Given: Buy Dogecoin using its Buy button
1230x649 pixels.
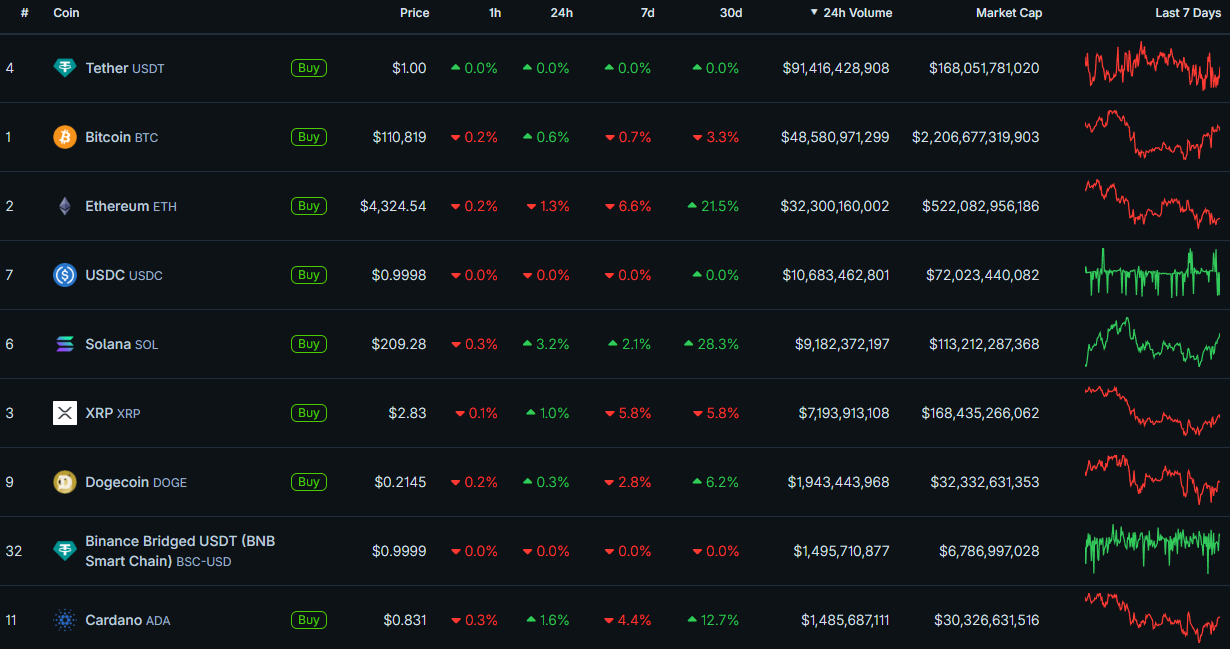Looking at the screenshot, I should coord(309,482).
